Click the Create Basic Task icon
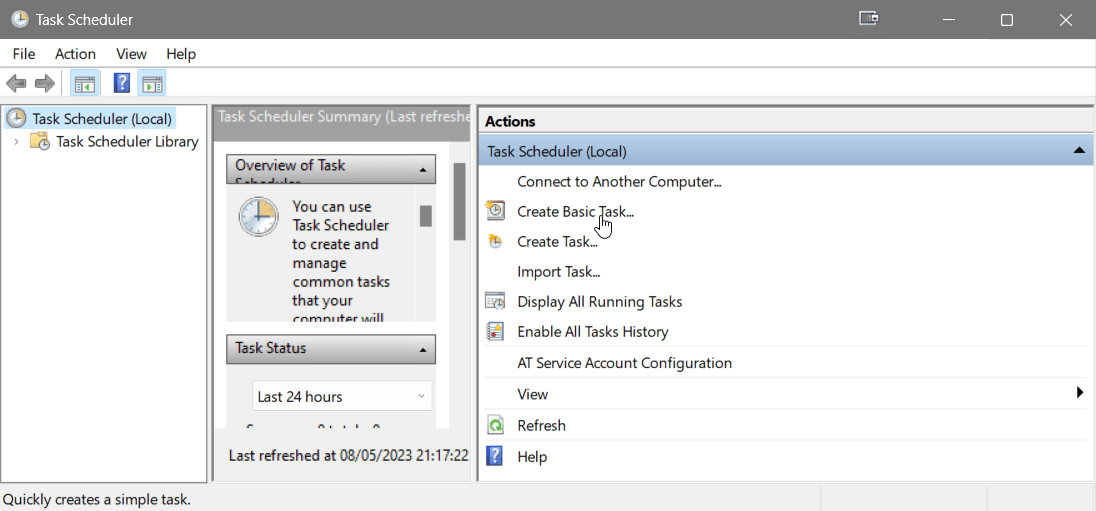Screen dimensions: 1096x511 495,210
